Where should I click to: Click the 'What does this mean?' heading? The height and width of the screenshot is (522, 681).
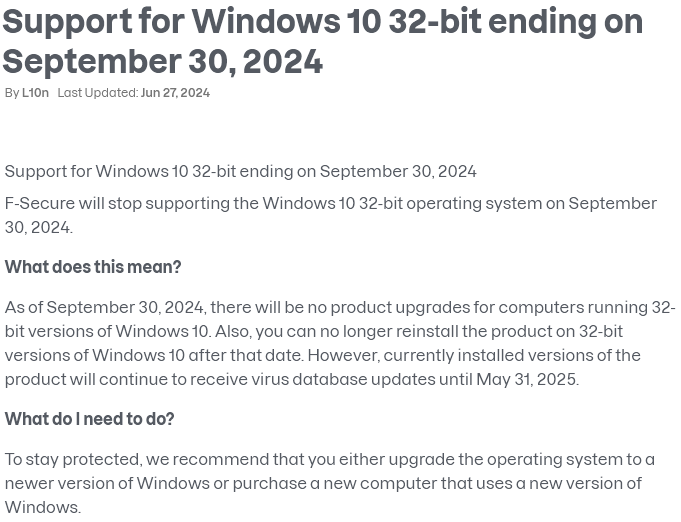(x=93, y=267)
